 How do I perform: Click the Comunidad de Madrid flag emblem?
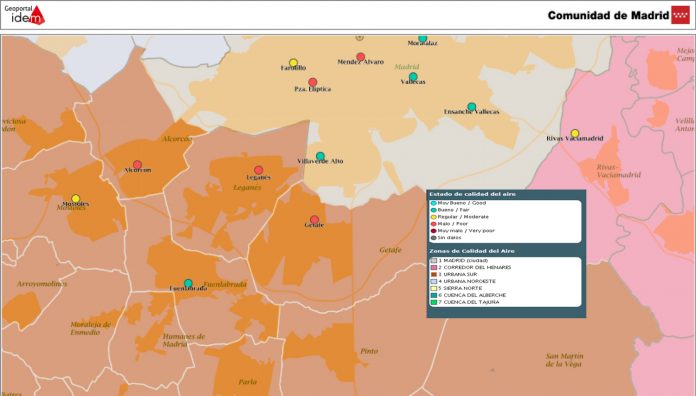[680, 15]
